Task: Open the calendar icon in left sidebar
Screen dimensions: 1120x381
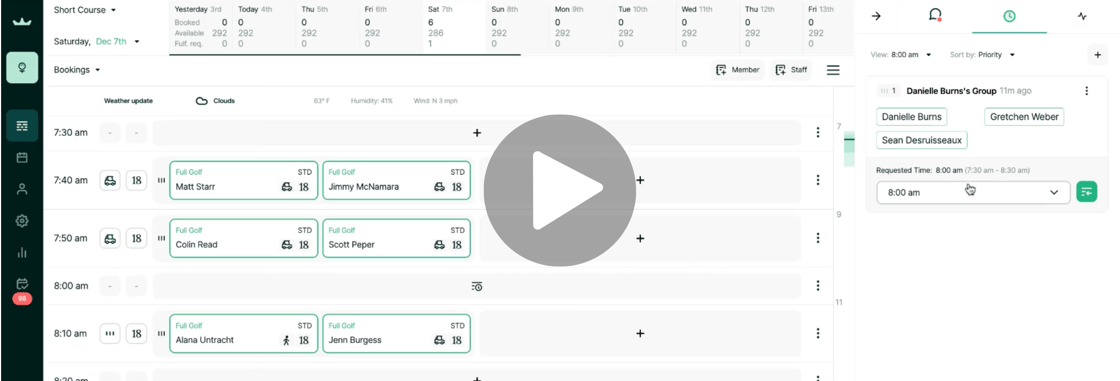Action: tap(22, 158)
